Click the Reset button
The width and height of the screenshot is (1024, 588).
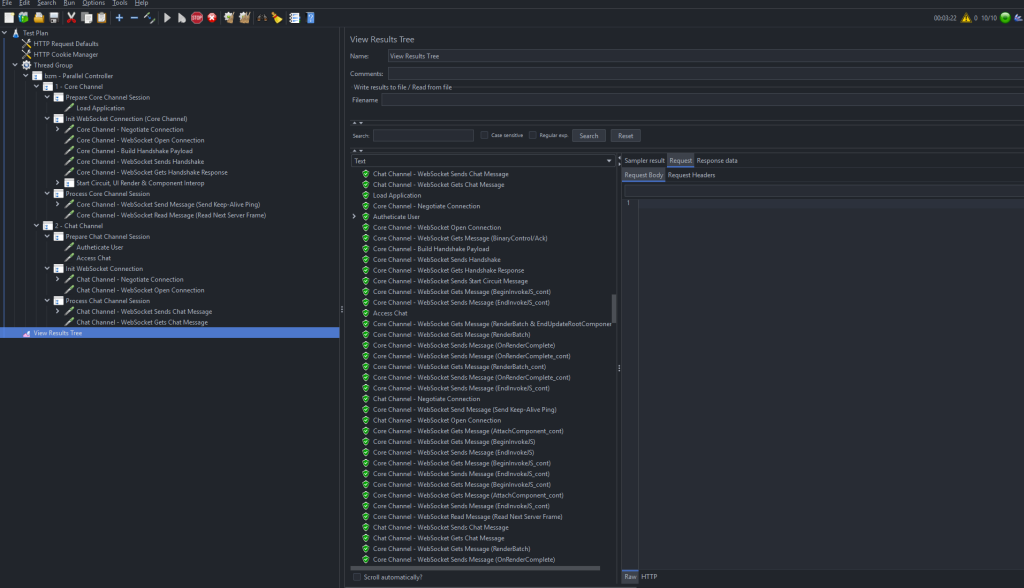[625, 136]
